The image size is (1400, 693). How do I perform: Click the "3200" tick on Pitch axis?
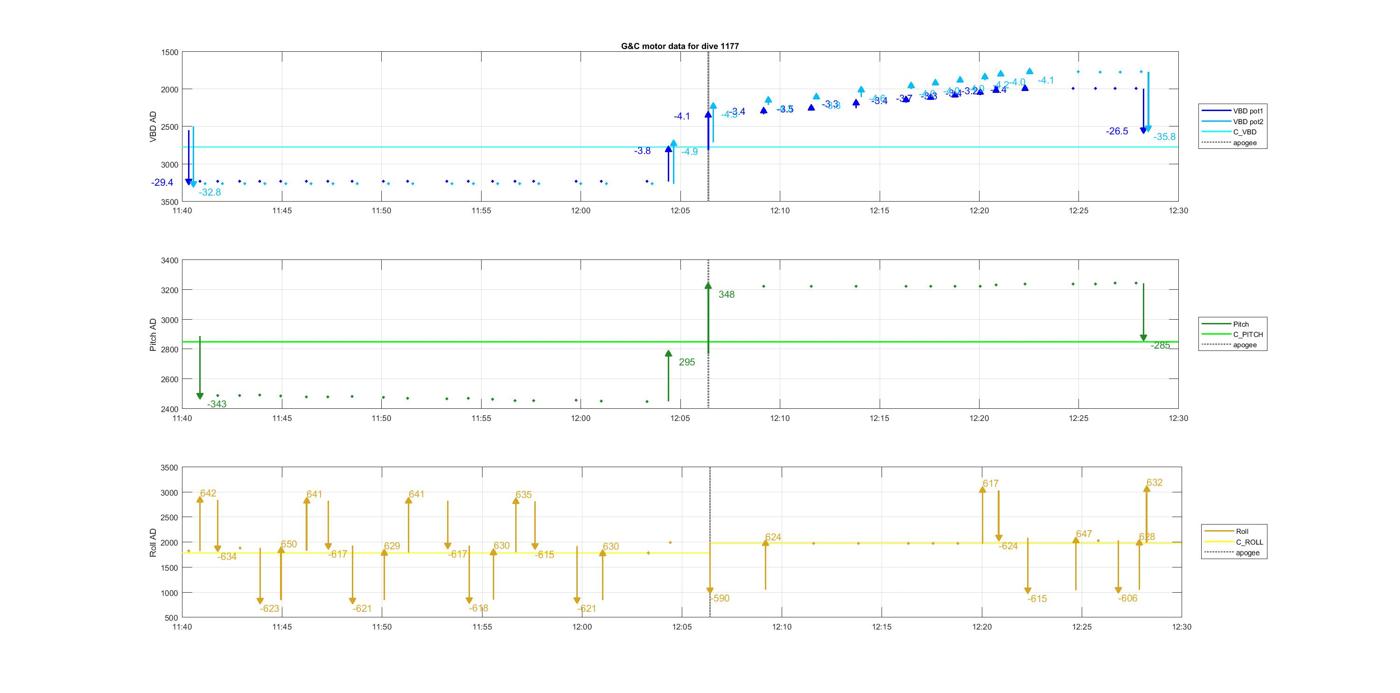click(x=170, y=291)
